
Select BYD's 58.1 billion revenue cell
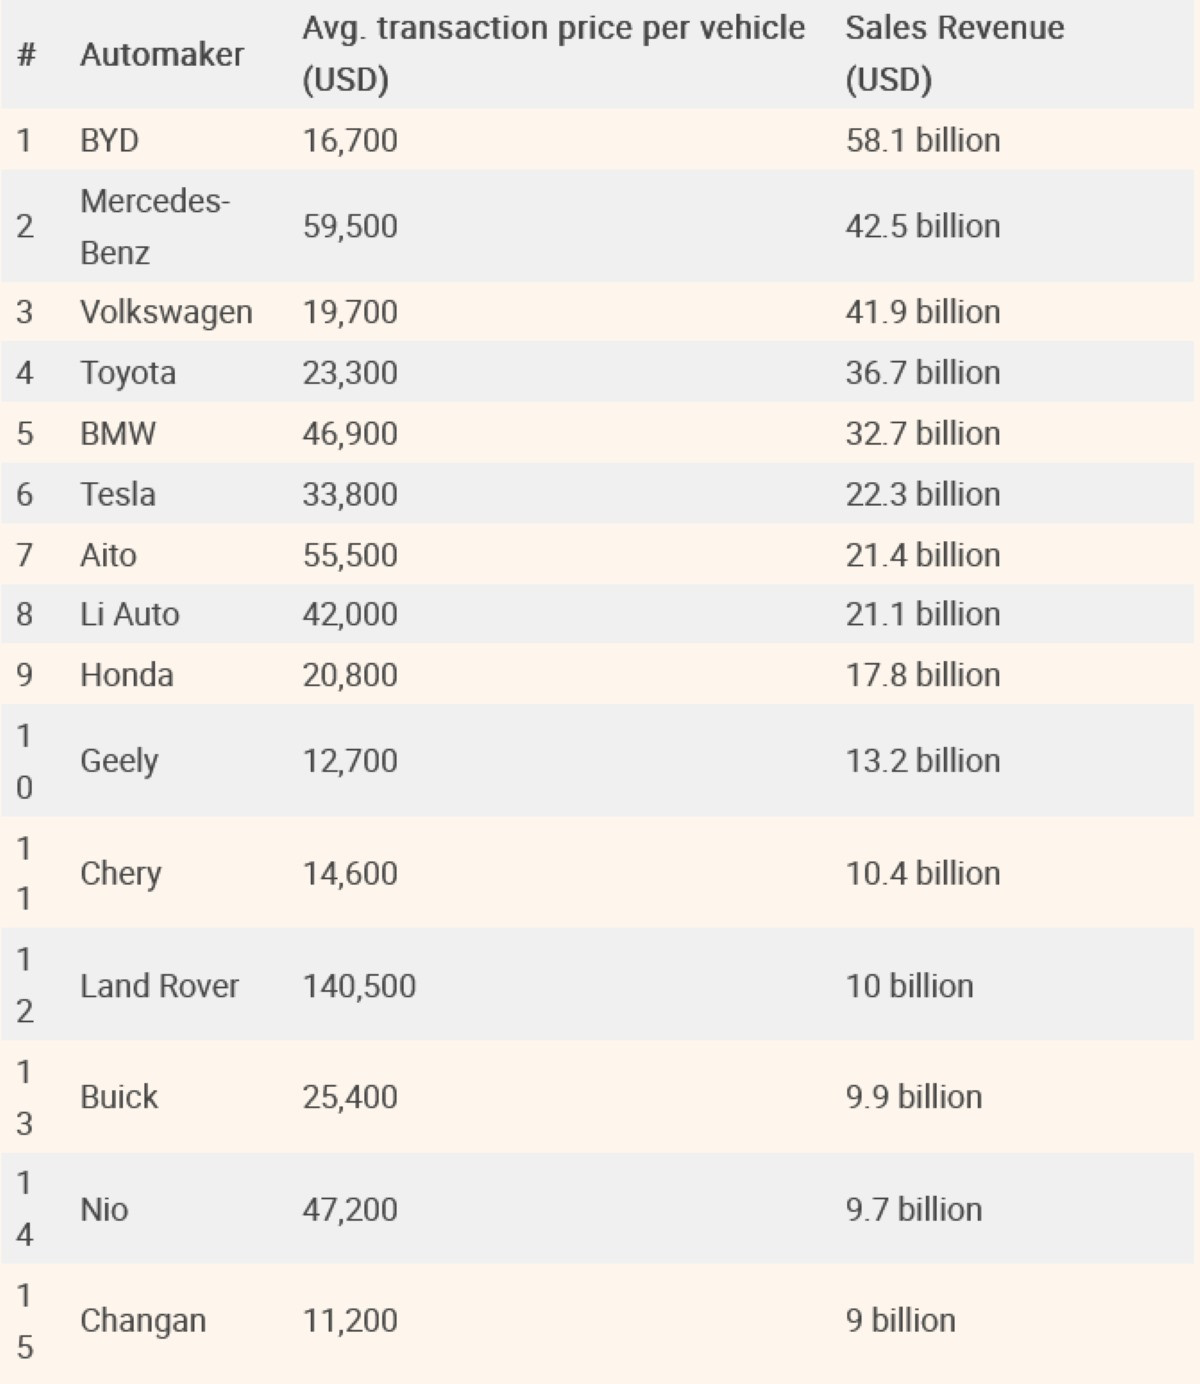tap(922, 140)
